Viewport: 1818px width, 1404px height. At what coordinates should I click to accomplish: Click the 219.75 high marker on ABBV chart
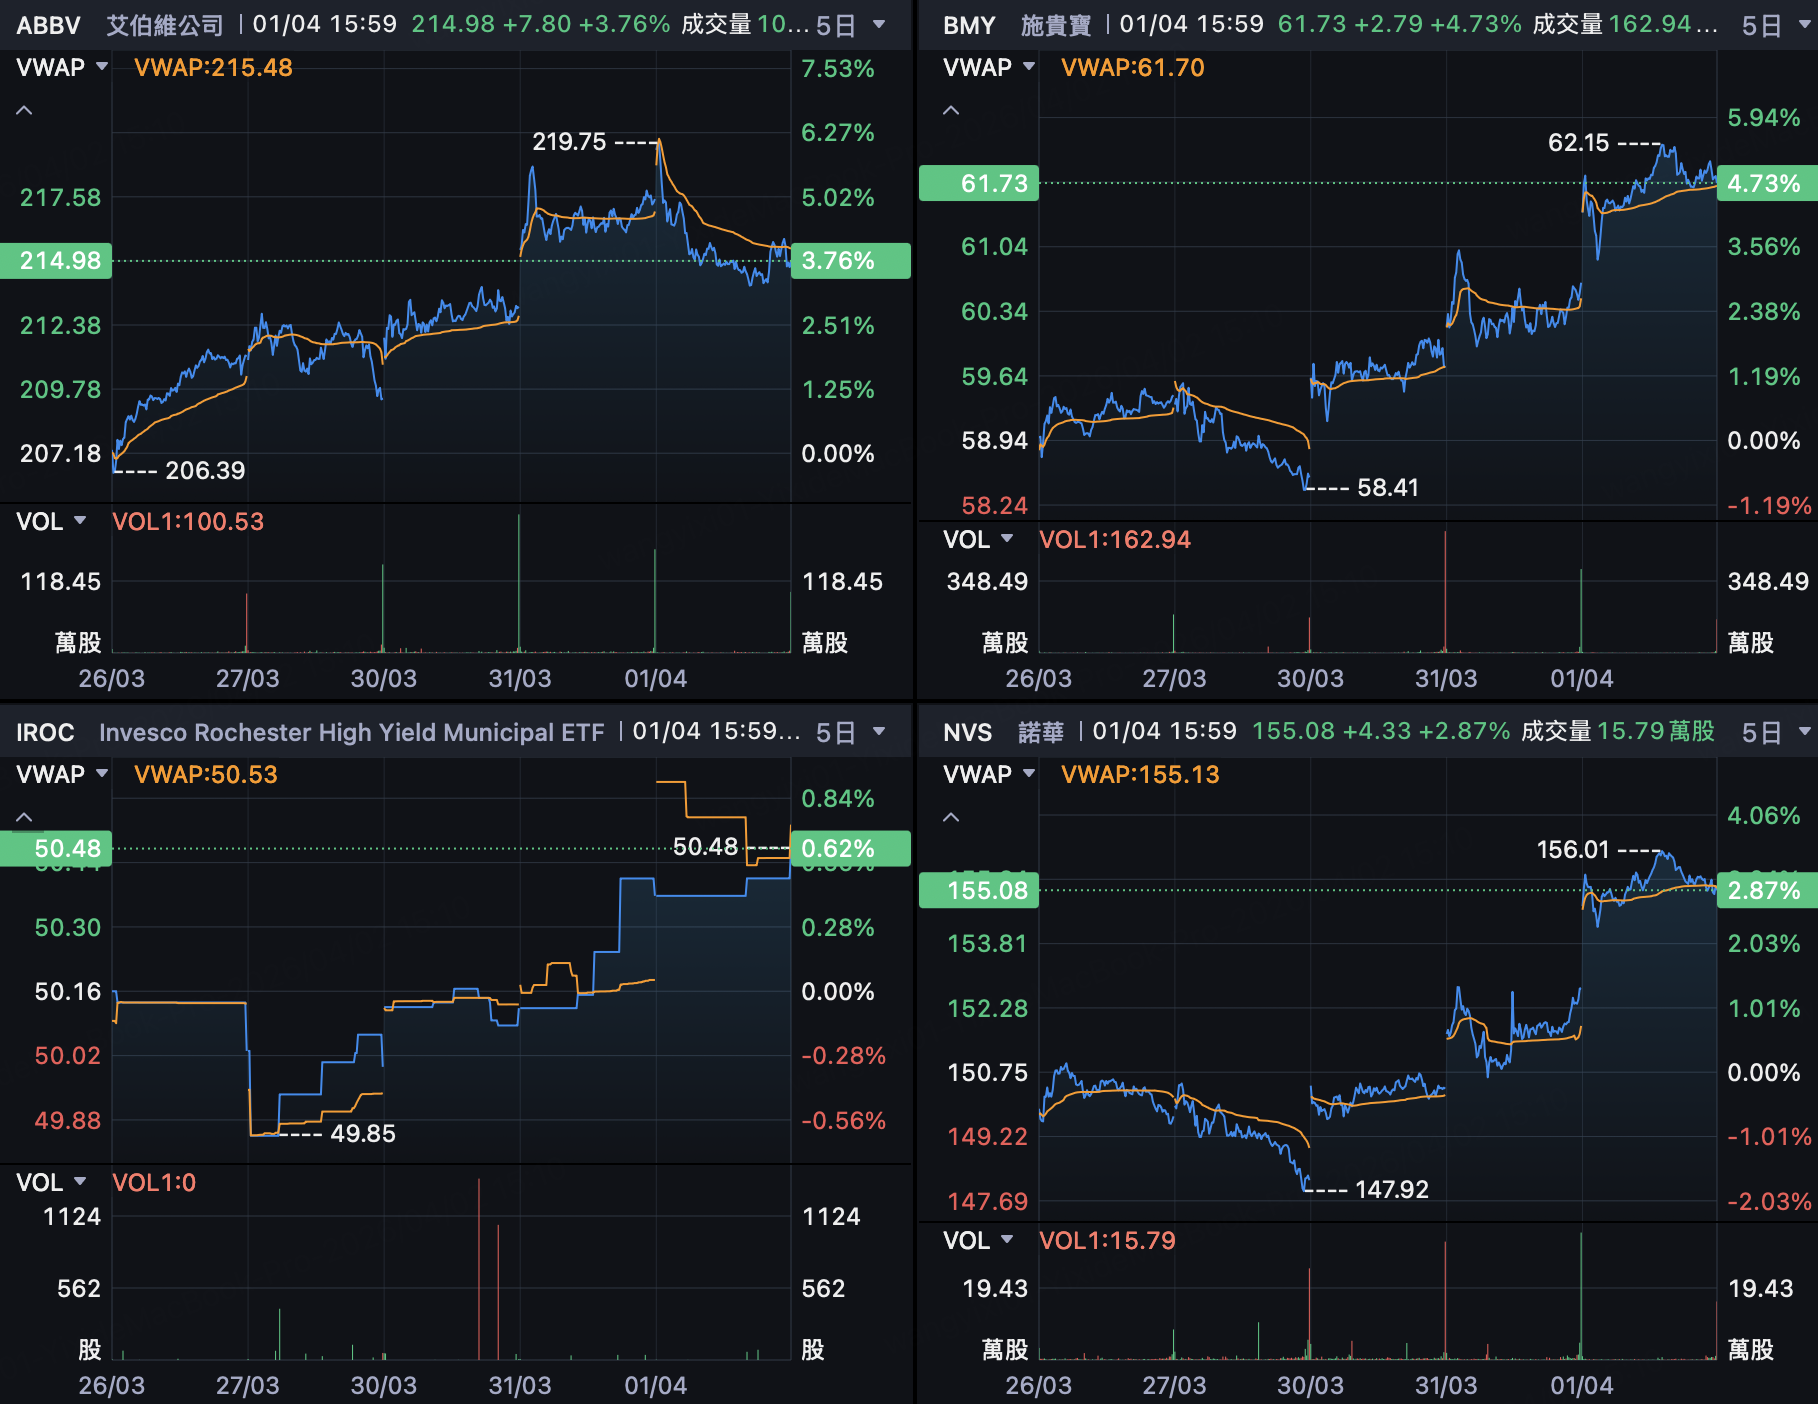(x=569, y=142)
